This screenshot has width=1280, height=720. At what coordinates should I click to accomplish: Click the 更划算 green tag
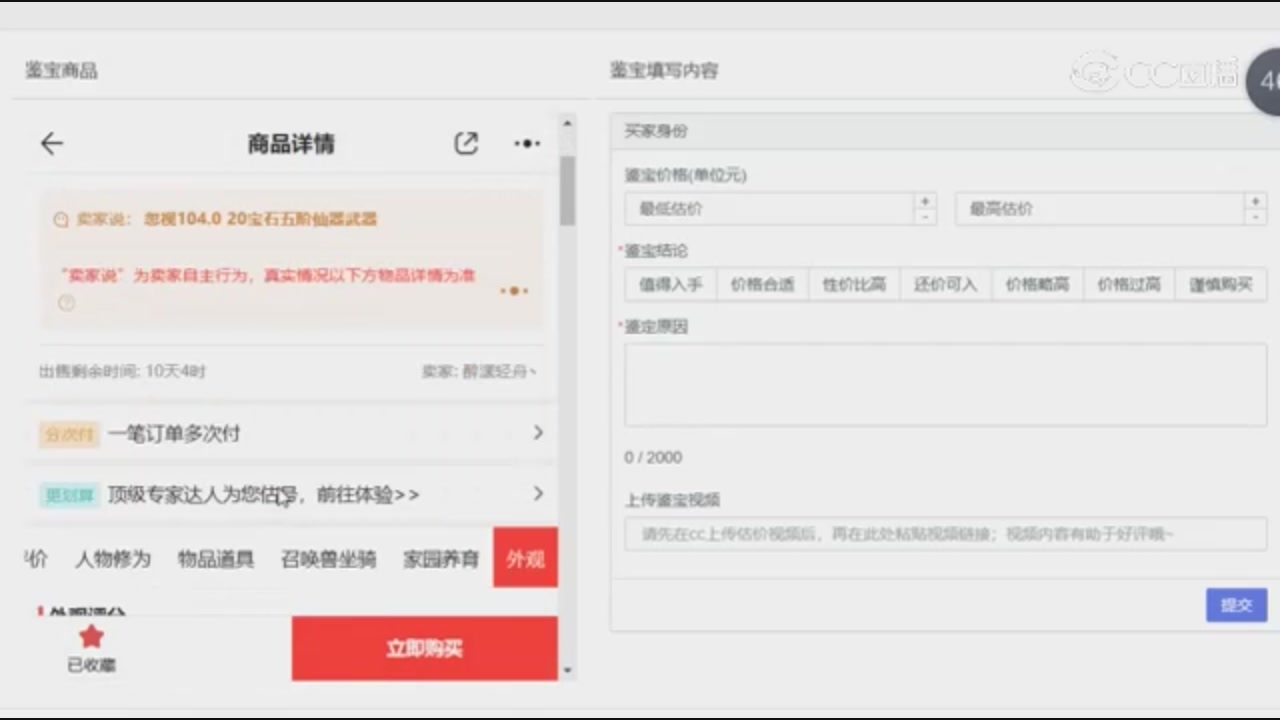click(69, 495)
